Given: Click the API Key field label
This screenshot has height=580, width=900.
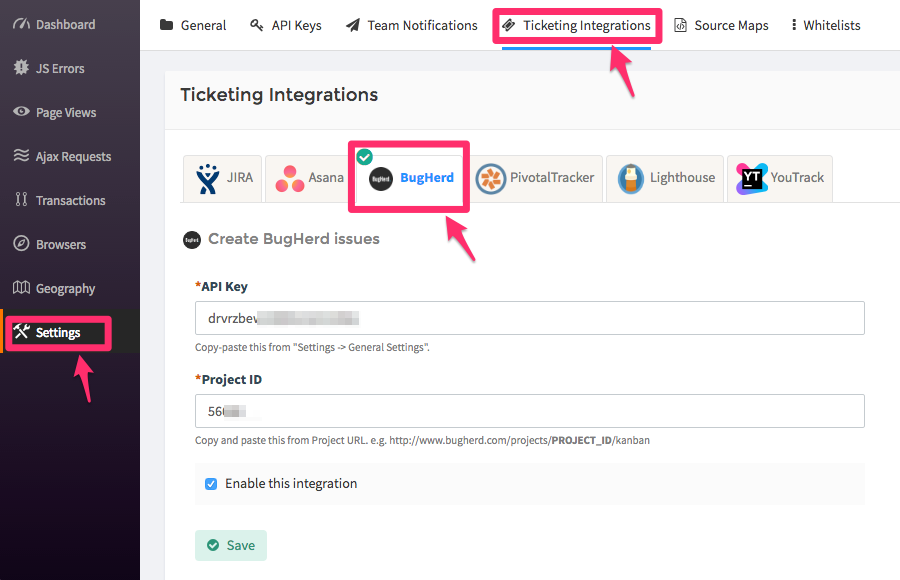Looking at the screenshot, I should tap(222, 287).
